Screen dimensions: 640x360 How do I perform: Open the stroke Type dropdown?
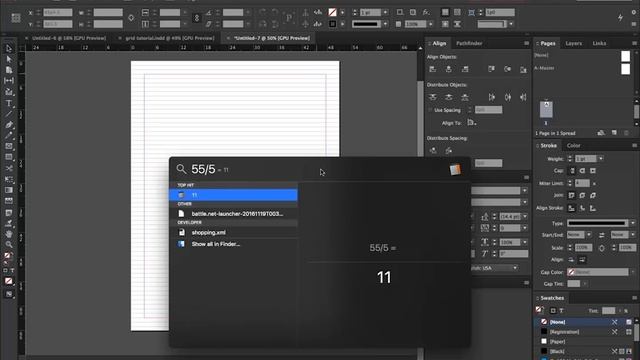pyautogui.click(x=633, y=223)
